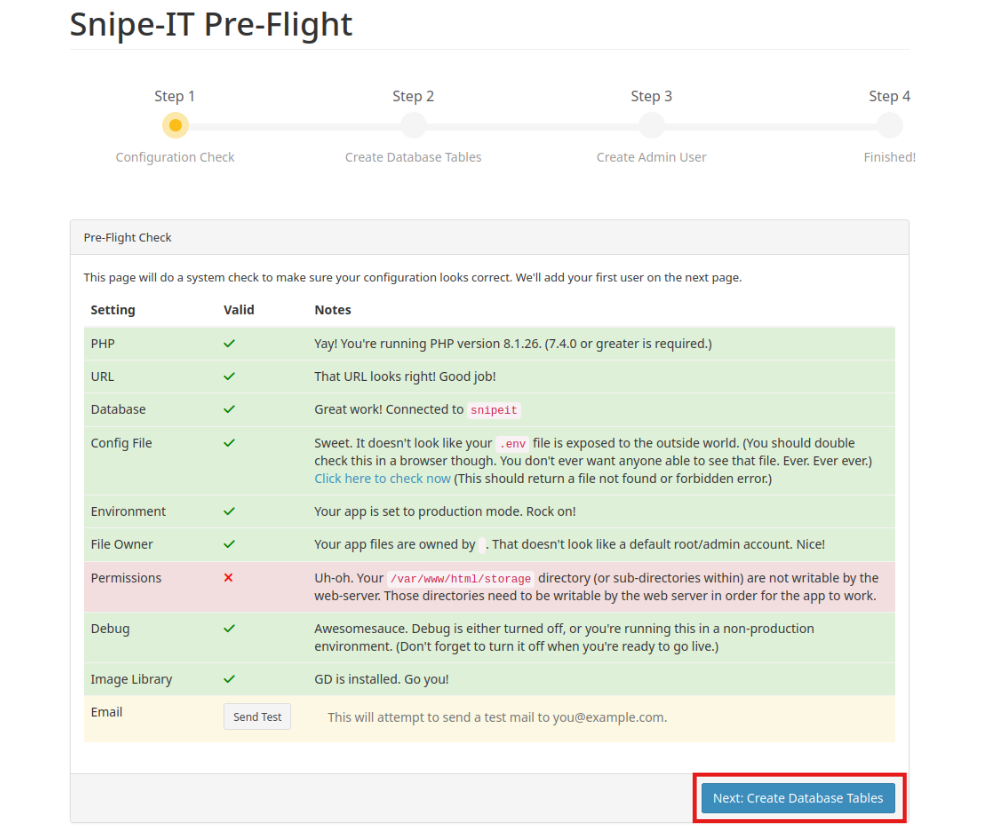Viewport: 993px width, 835px height.
Task: Click the Config File row checkmark
Action: (229, 443)
